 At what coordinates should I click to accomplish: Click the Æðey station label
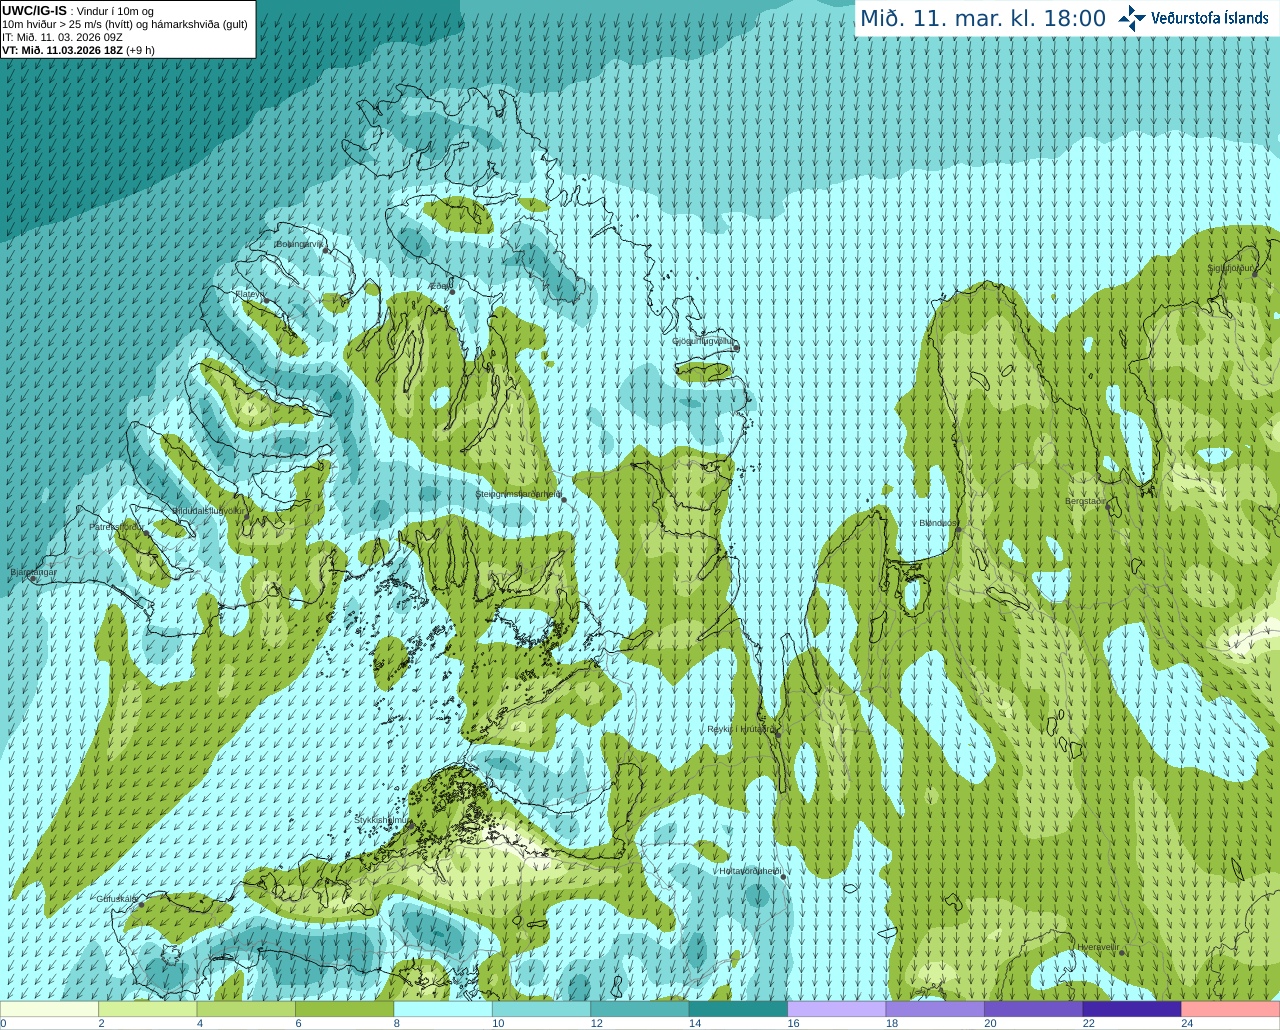[439, 285]
